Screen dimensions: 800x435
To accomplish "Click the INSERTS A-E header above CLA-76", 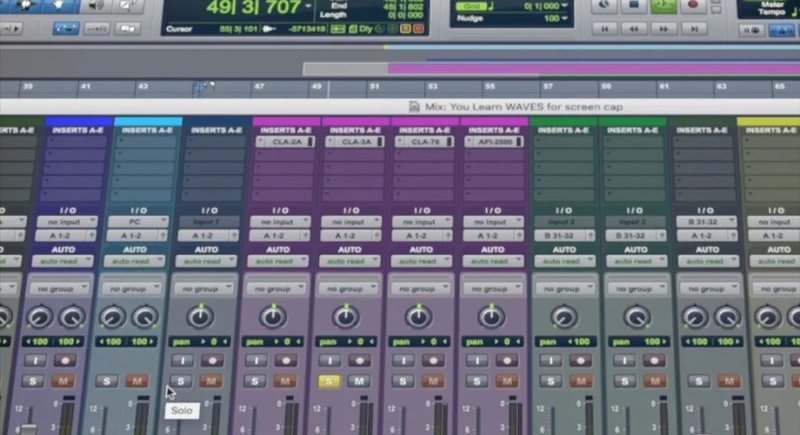I will click(424, 131).
